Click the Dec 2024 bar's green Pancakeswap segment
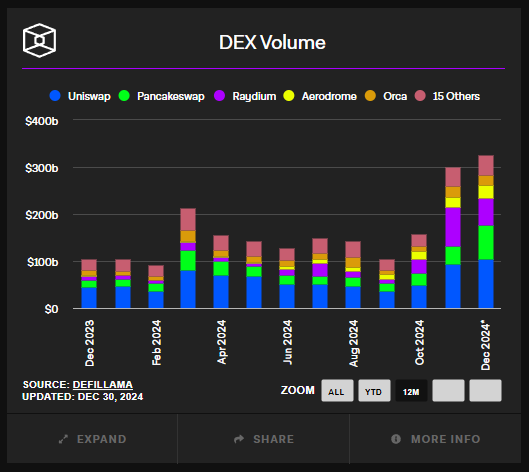Image resolution: width=529 pixels, height=472 pixels. click(486, 243)
